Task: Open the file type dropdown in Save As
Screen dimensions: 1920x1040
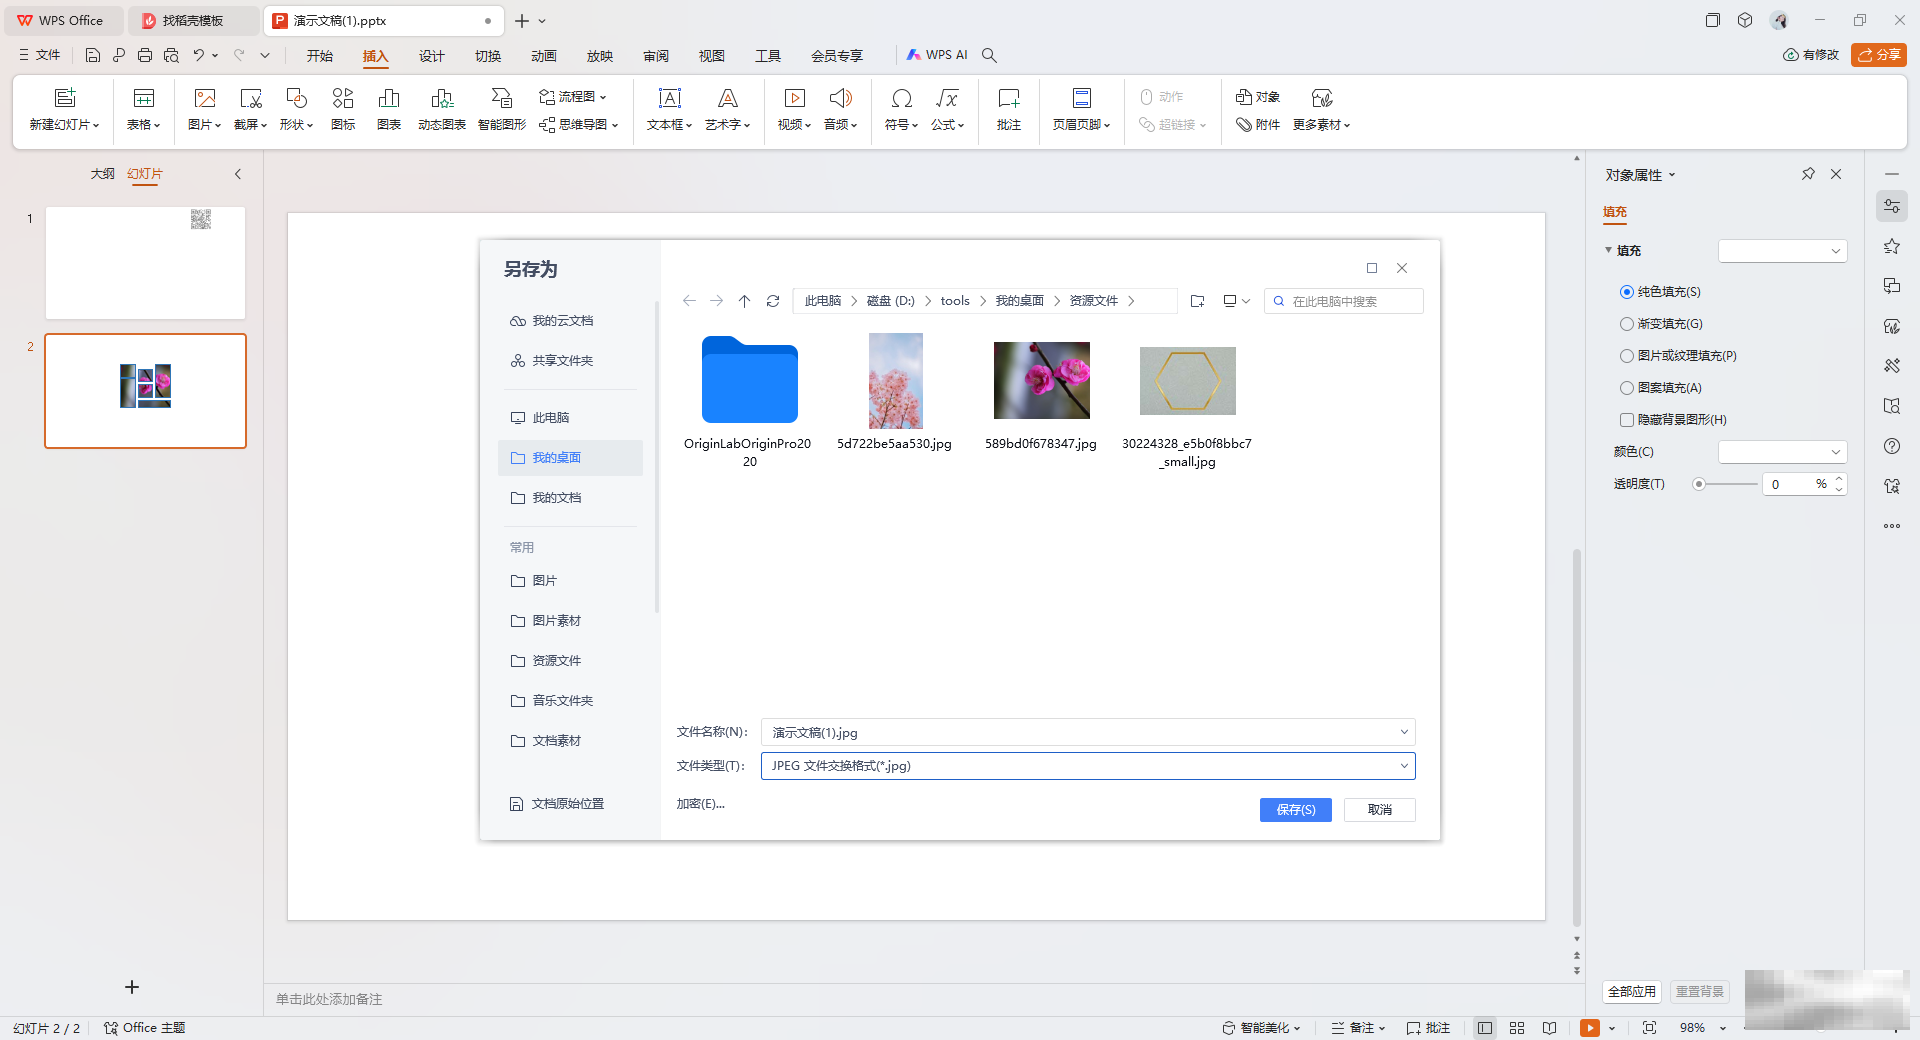Action: pyautogui.click(x=1405, y=765)
